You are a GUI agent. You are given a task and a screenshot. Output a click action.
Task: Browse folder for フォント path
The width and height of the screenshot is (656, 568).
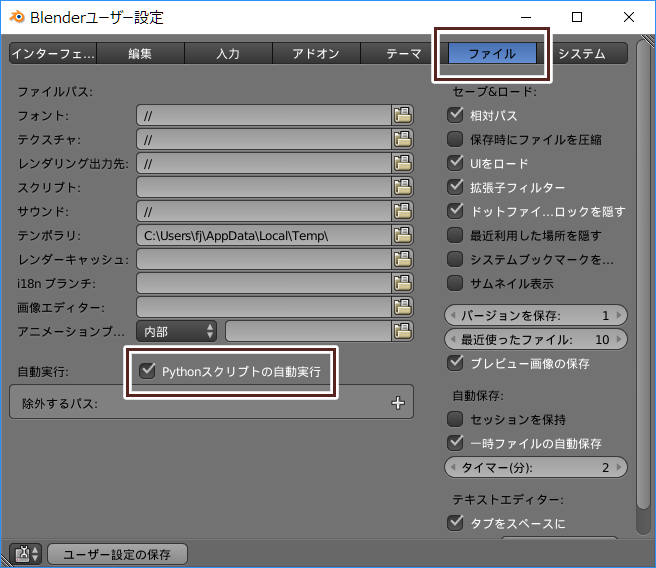coord(403,115)
